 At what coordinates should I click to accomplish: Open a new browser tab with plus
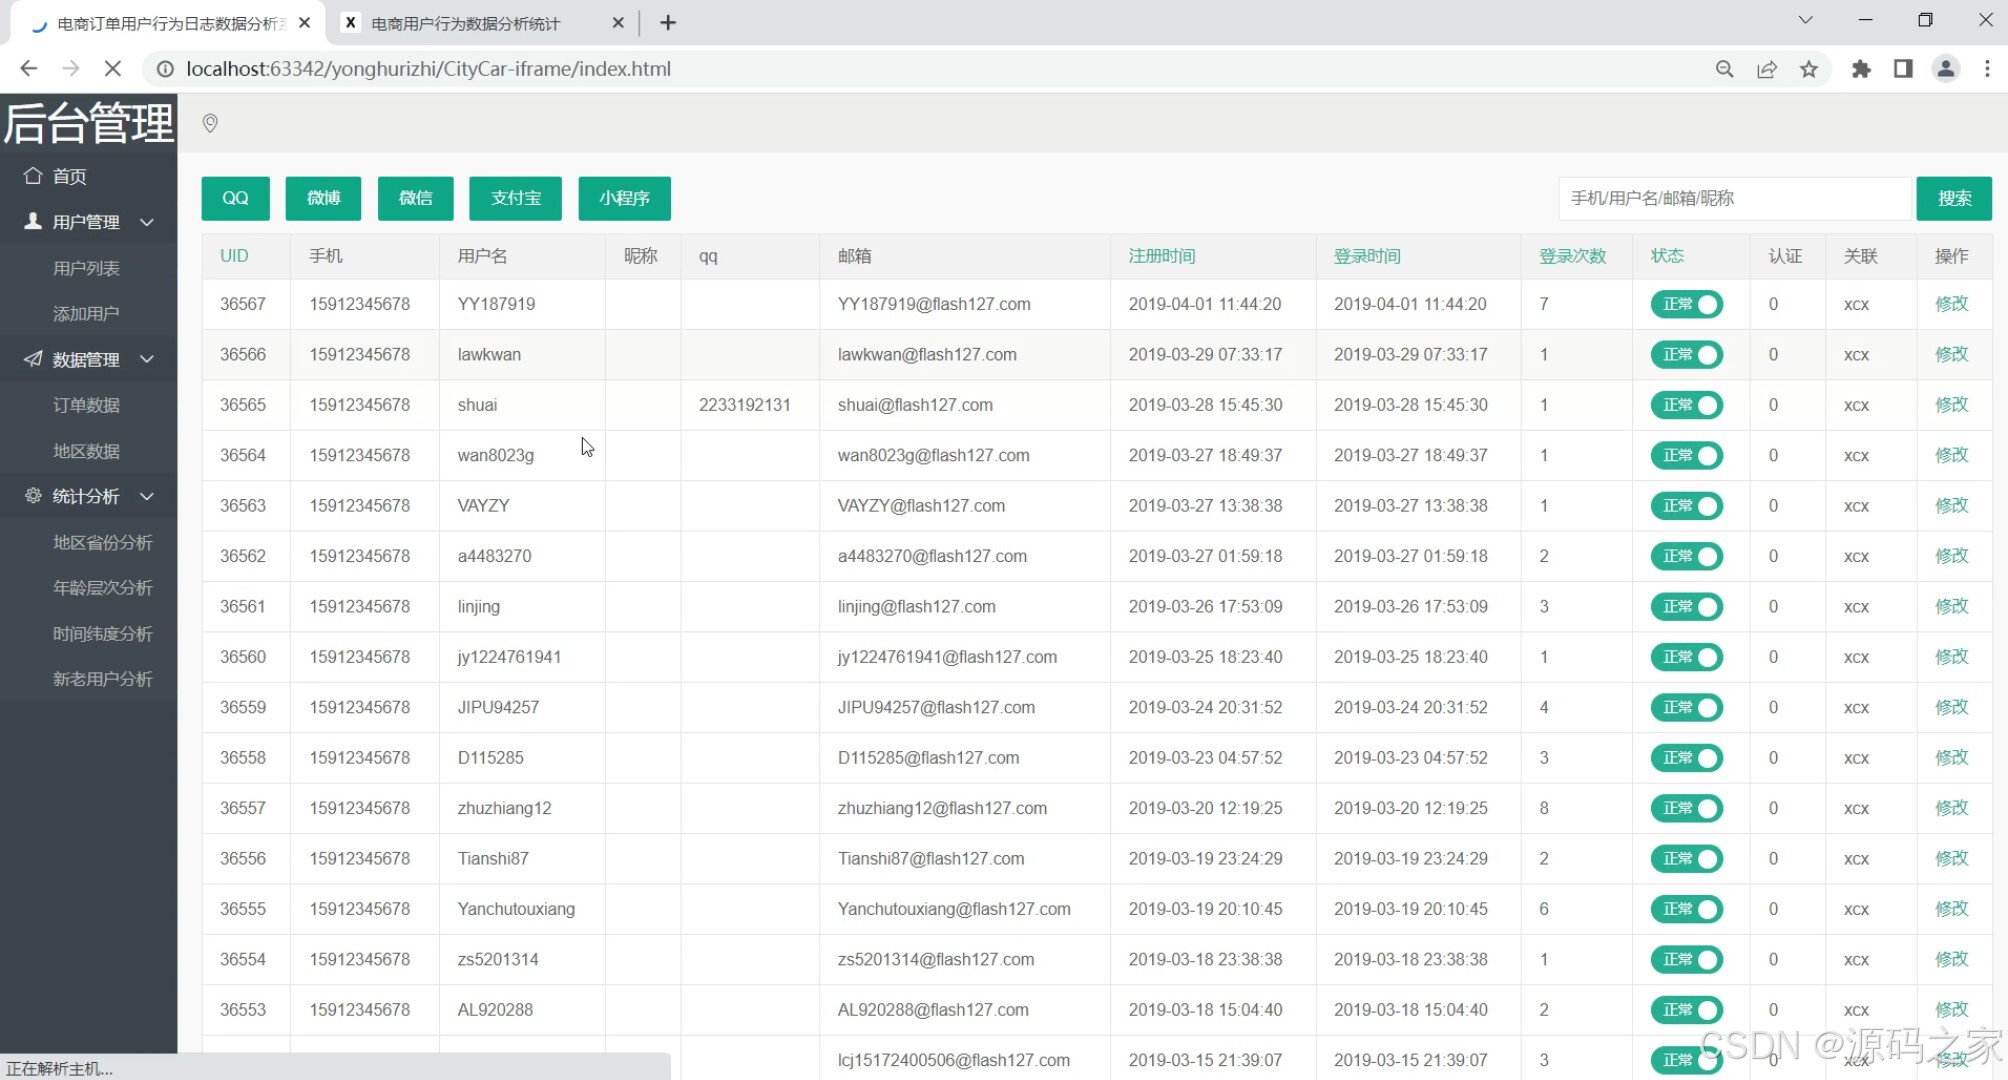668,23
